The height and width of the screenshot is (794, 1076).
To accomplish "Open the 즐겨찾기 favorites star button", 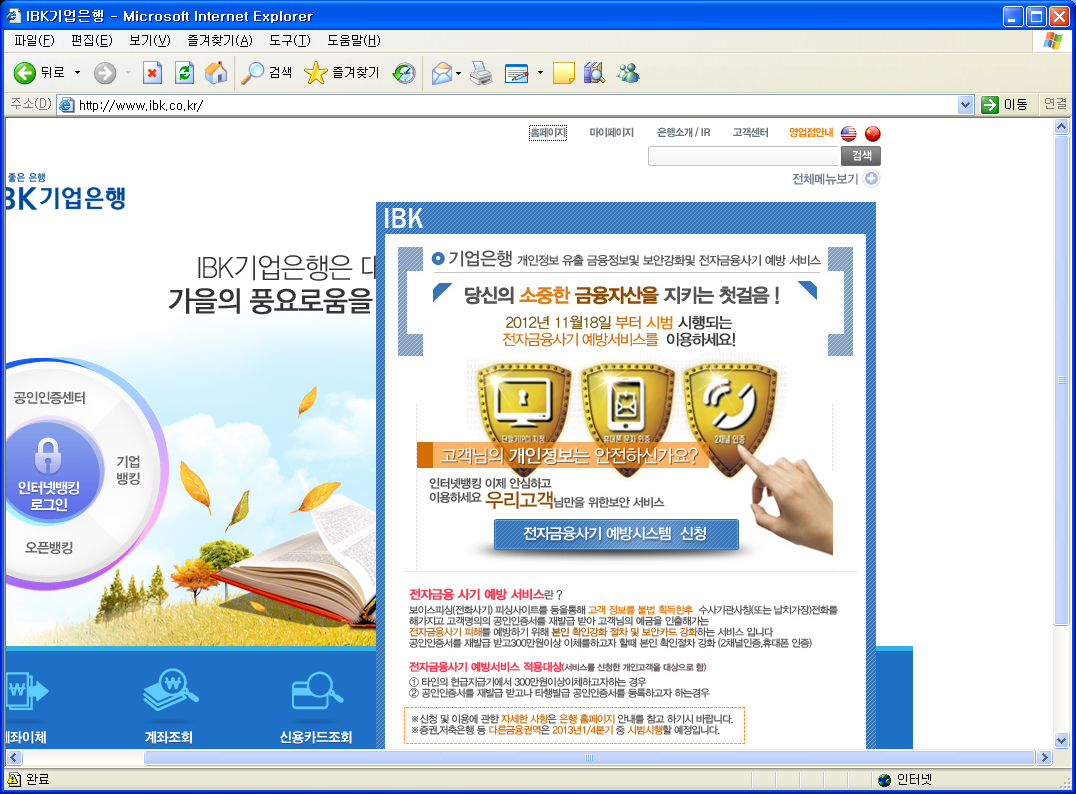I will click(x=342, y=73).
